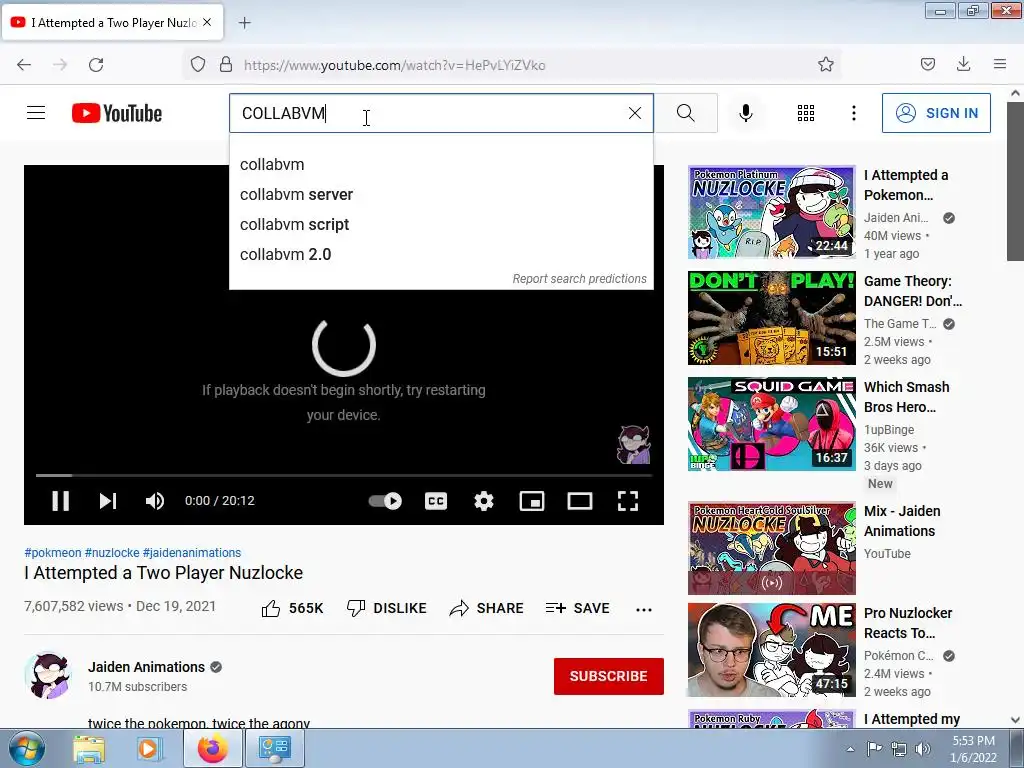The height and width of the screenshot is (768, 1024).
Task: Reload the current page
Action: pos(96,65)
